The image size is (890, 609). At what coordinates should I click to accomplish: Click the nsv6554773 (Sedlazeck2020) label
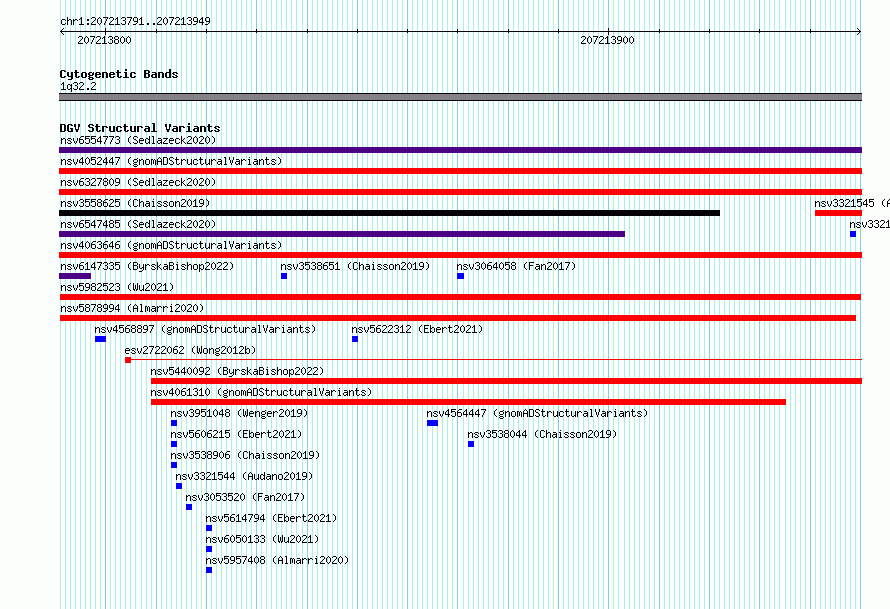click(x=138, y=140)
